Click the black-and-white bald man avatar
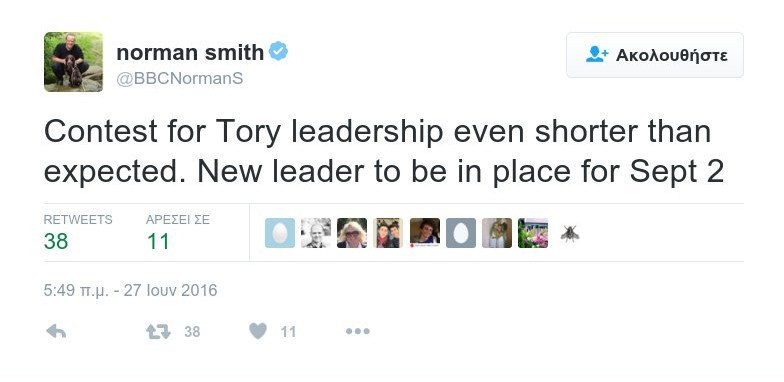The image size is (784, 382). [x=316, y=233]
